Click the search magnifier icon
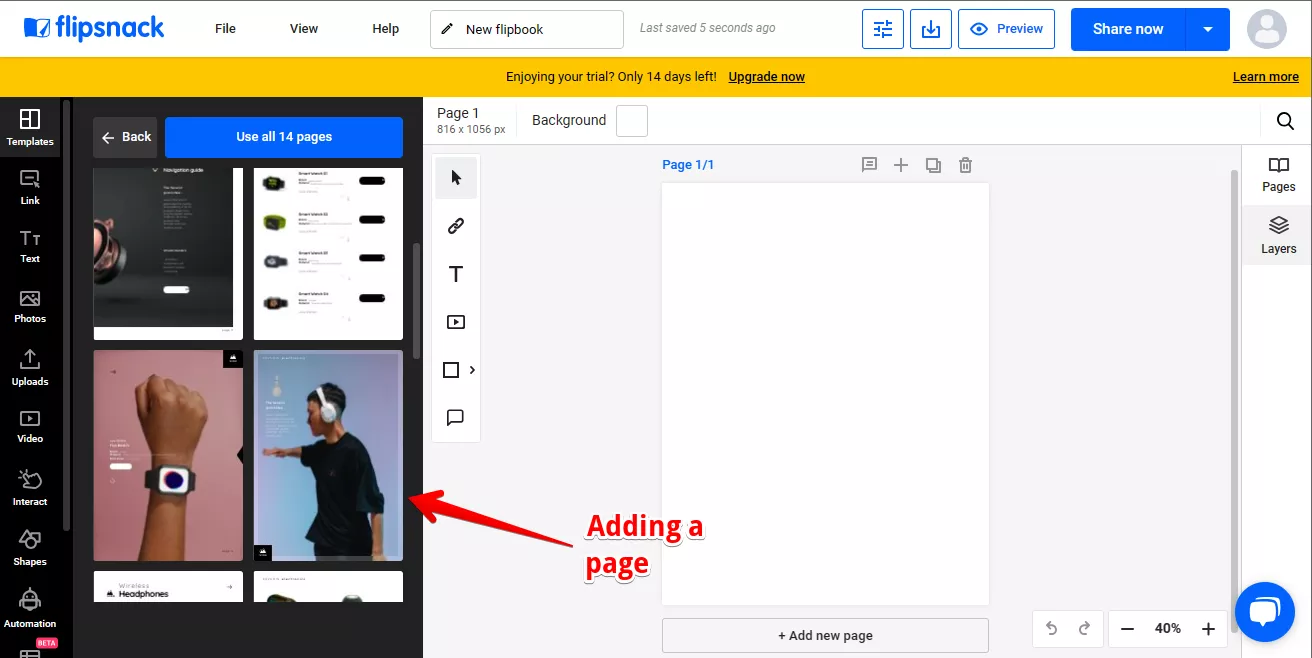Viewport: 1312px width, 658px height. click(1285, 121)
